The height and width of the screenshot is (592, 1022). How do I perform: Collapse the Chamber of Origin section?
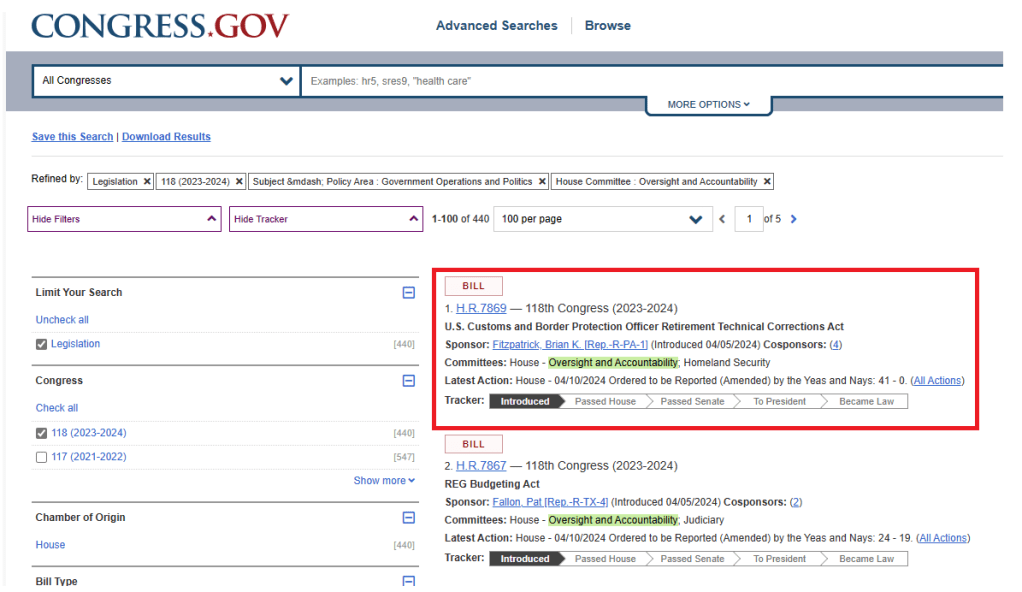point(408,518)
